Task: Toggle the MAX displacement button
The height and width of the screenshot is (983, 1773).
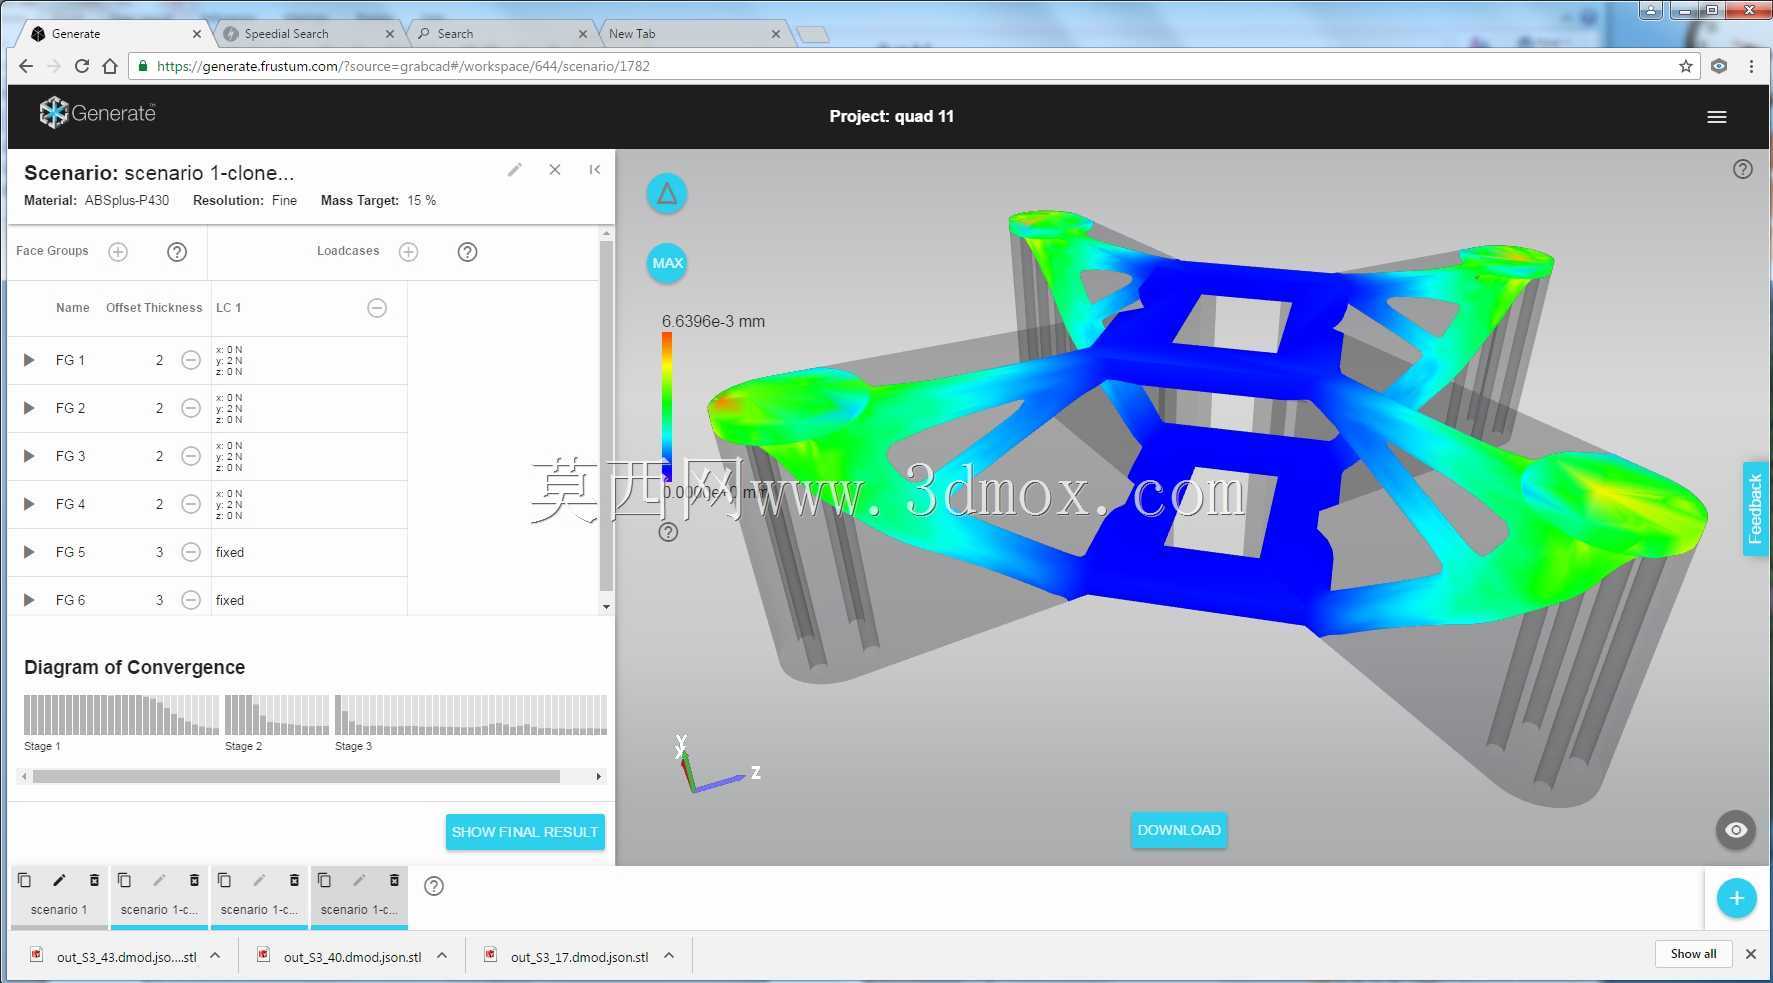Action: 667,263
